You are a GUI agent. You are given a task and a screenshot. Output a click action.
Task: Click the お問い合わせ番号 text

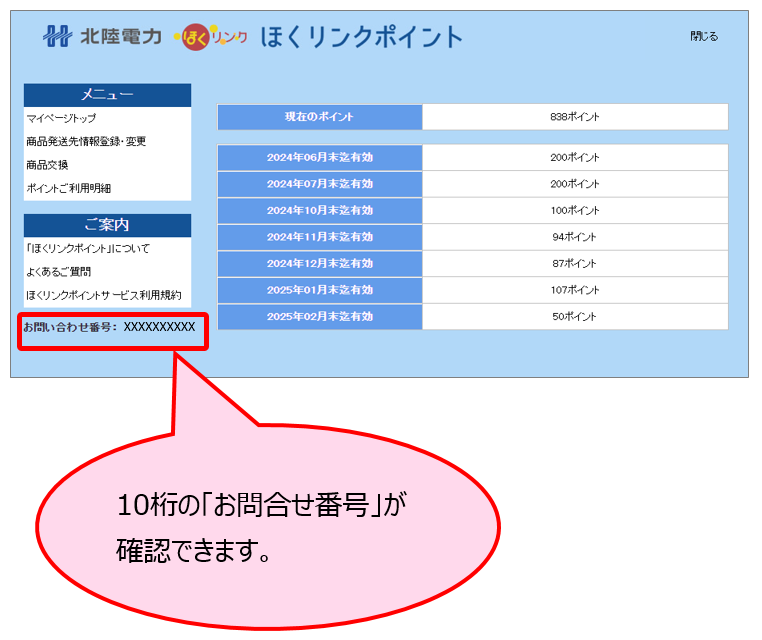coord(109,327)
